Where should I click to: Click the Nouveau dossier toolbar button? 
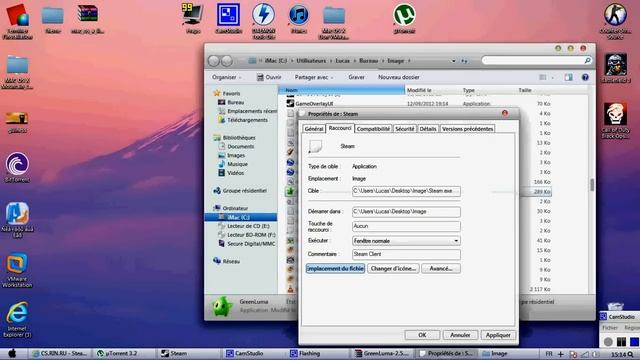tap(398, 77)
